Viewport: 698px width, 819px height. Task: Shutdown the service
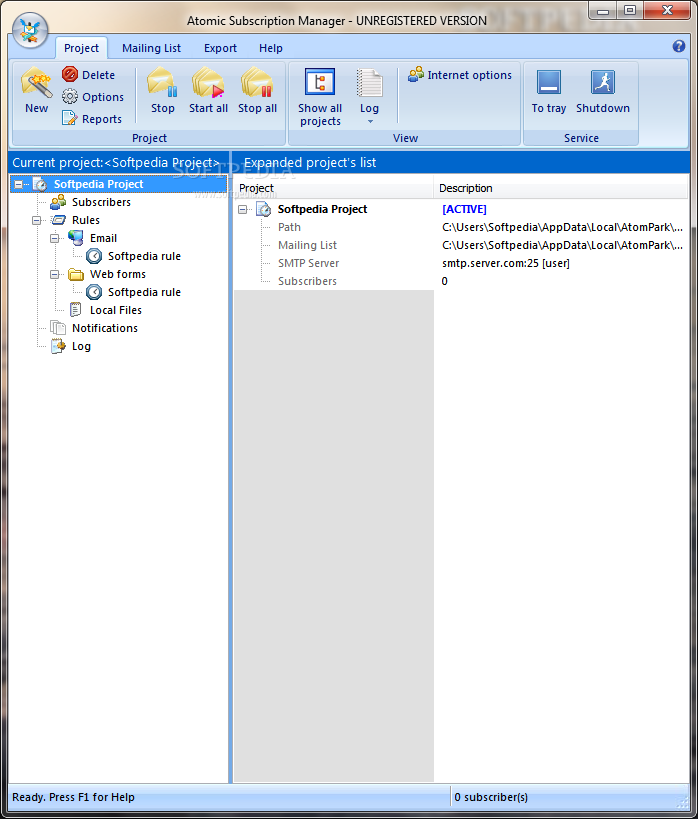(x=603, y=91)
